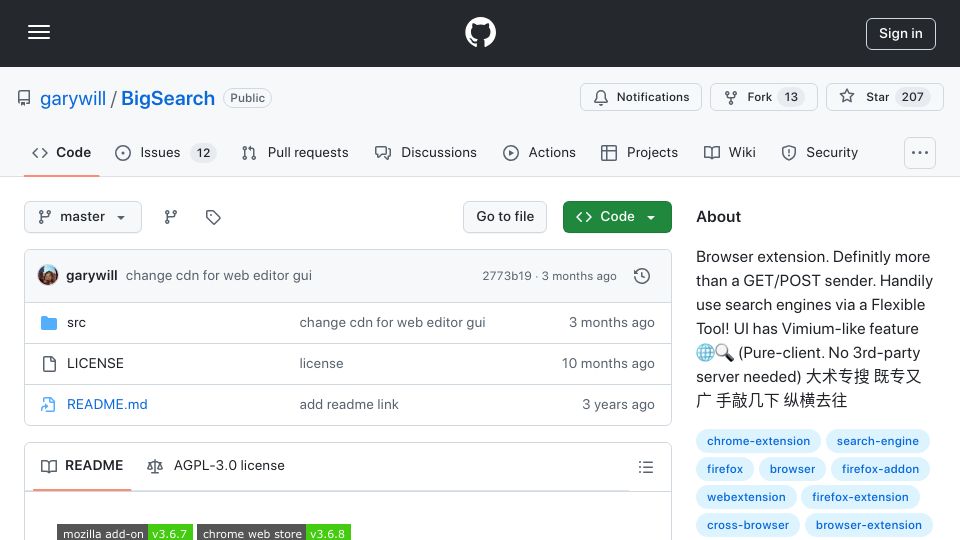The width and height of the screenshot is (960, 540).
Task: View branches via the branch icon
Action: tap(171, 217)
